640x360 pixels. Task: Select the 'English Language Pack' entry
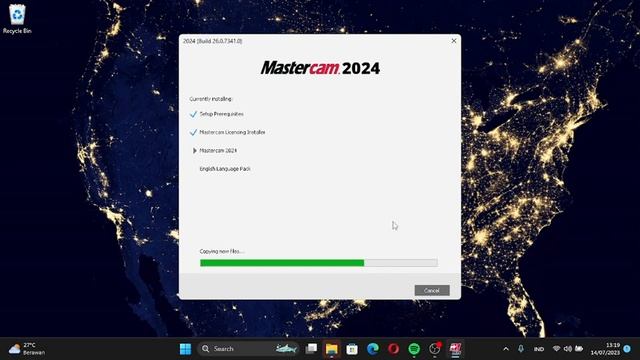[x=225, y=169]
